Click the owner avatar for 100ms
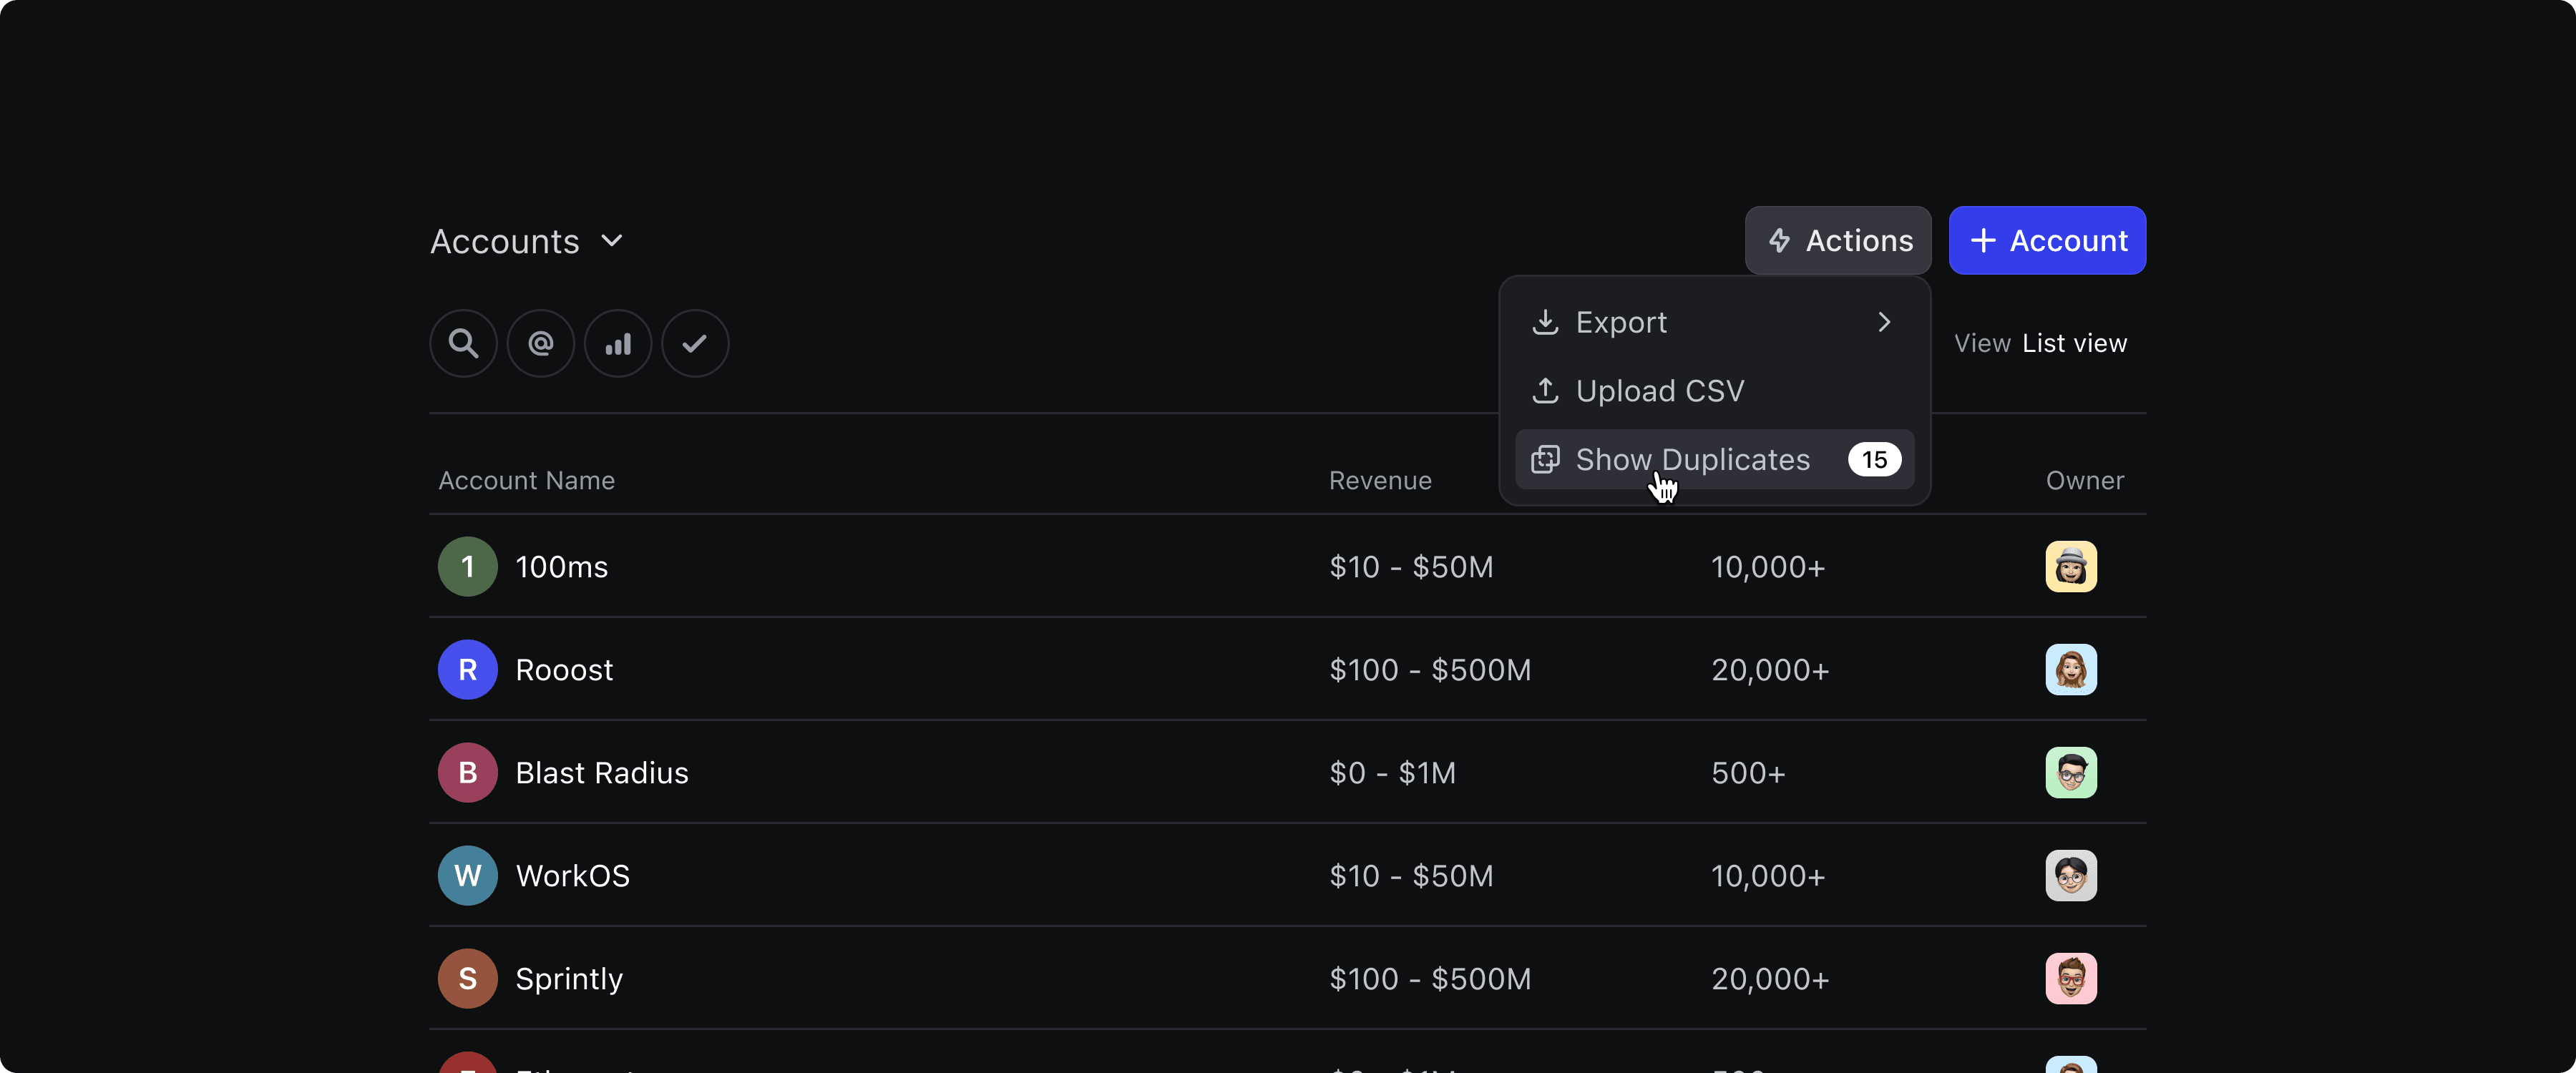Screen dimensions: 2576x1073 click(x=2071, y=567)
